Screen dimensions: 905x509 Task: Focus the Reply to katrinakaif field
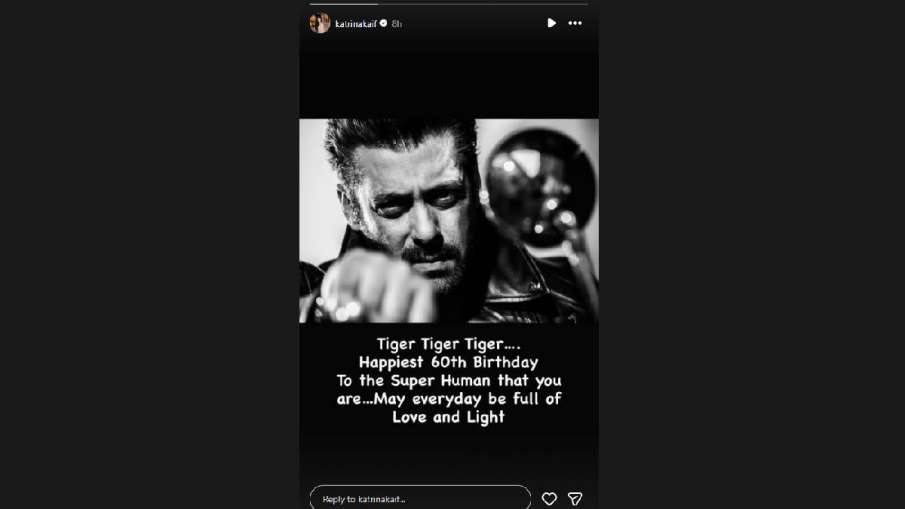click(x=420, y=498)
